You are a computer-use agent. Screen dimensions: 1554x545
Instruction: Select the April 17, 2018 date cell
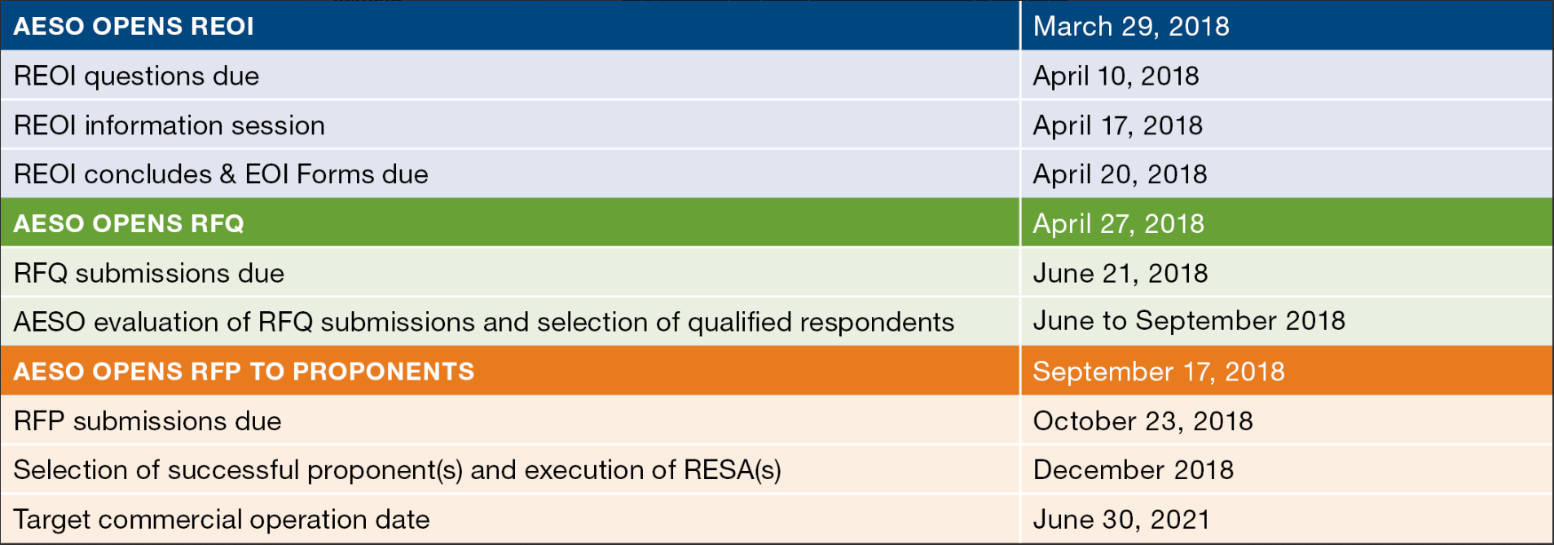1117,125
